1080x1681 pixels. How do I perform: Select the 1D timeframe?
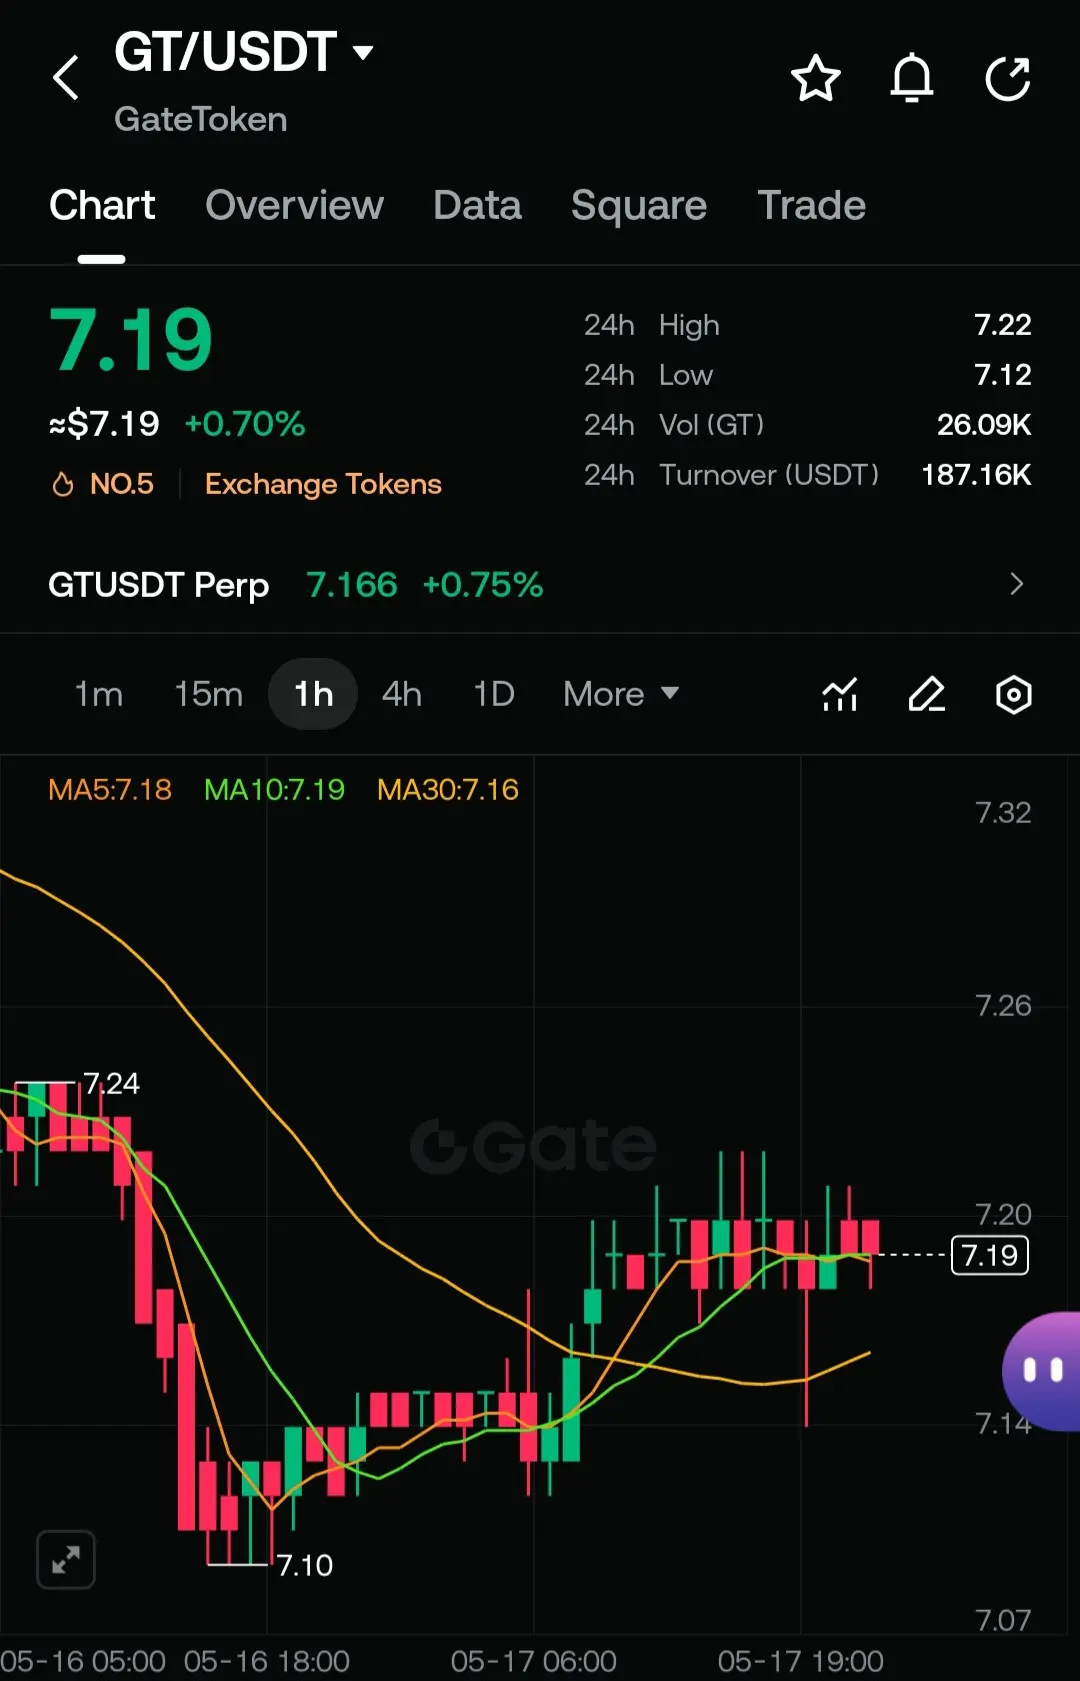pos(494,694)
